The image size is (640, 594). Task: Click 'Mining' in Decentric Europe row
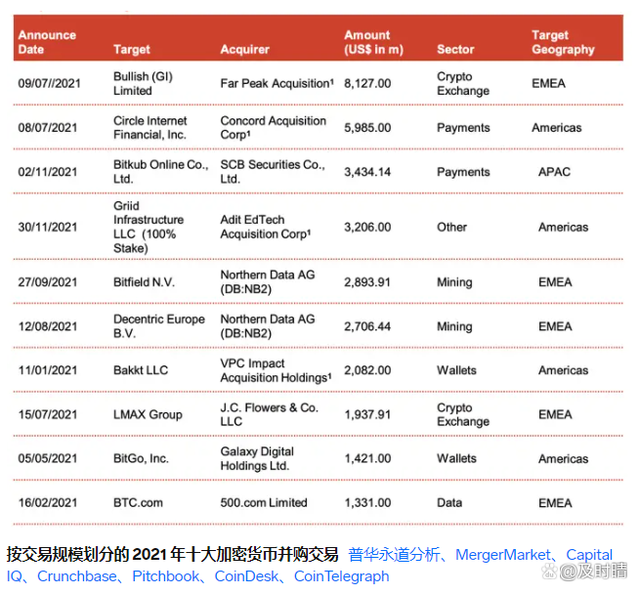pyautogui.click(x=454, y=326)
